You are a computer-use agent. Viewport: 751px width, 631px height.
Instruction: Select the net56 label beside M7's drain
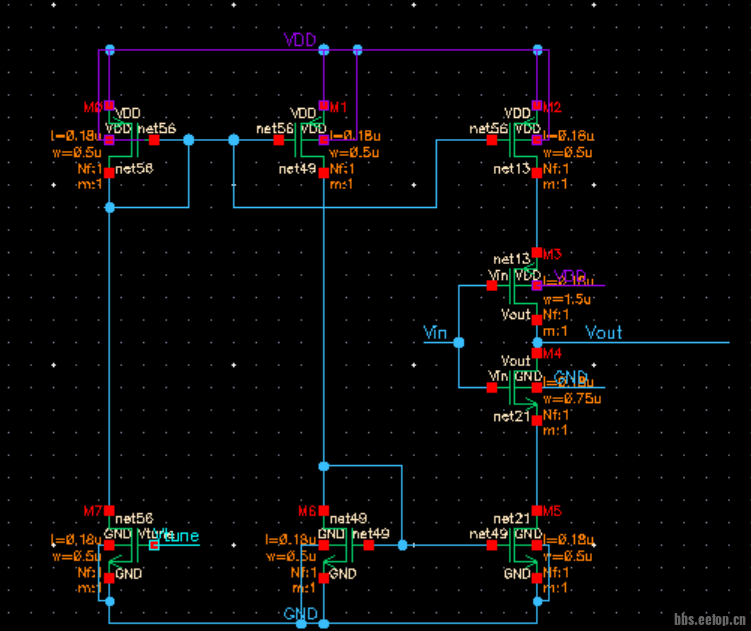[x=134, y=518]
